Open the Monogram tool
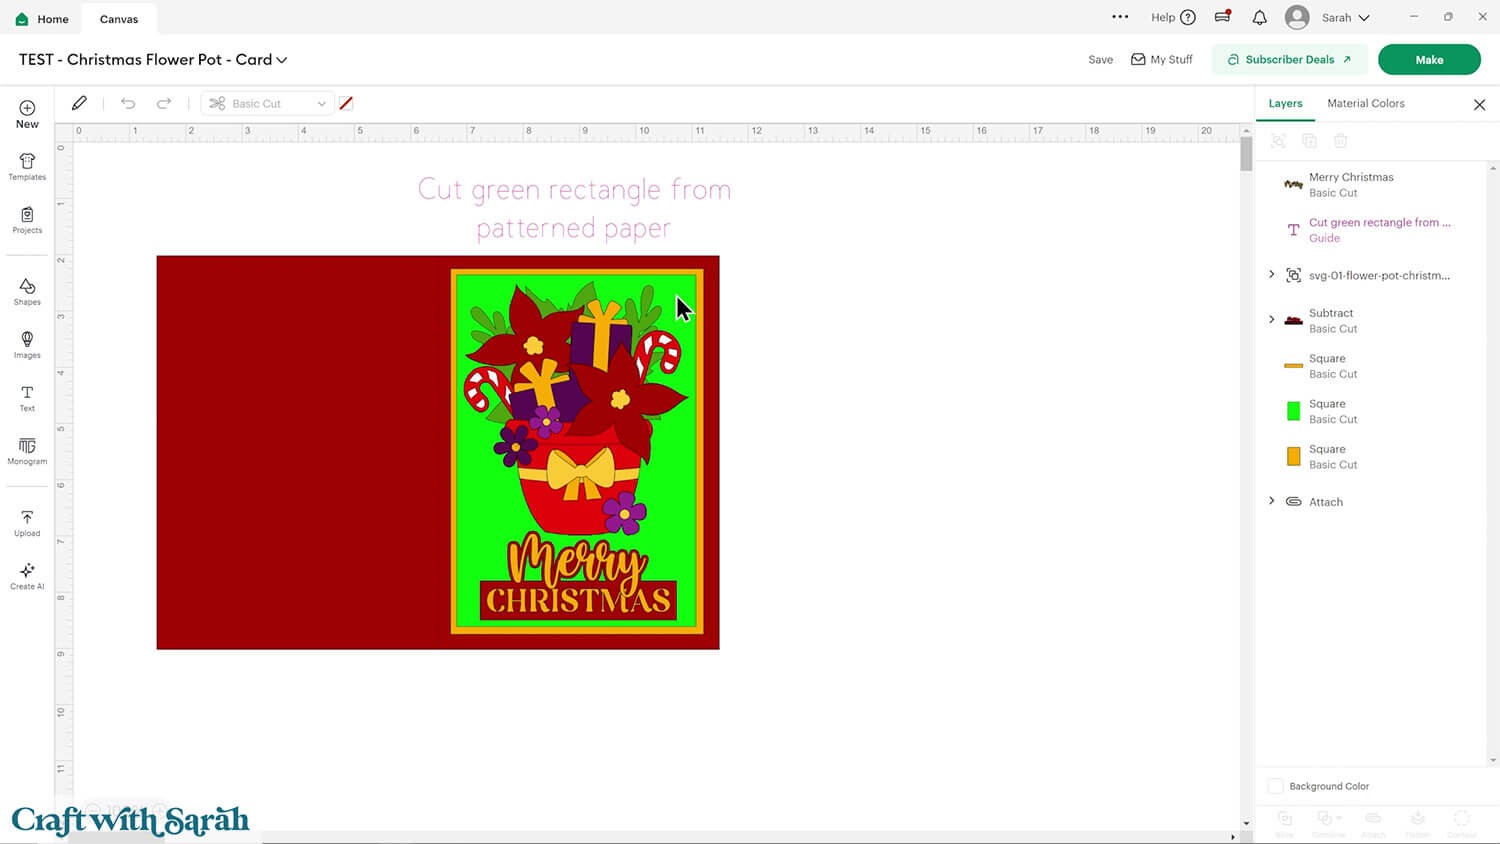The height and width of the screenshot is (844, 1500). click(x=27, y=451)
